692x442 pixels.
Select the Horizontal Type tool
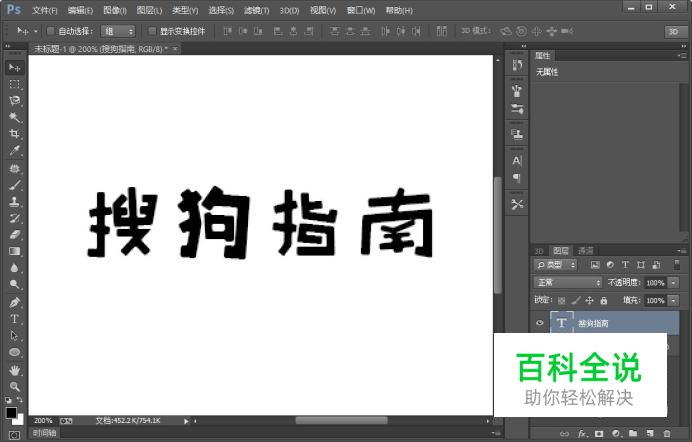coord(14,319)
